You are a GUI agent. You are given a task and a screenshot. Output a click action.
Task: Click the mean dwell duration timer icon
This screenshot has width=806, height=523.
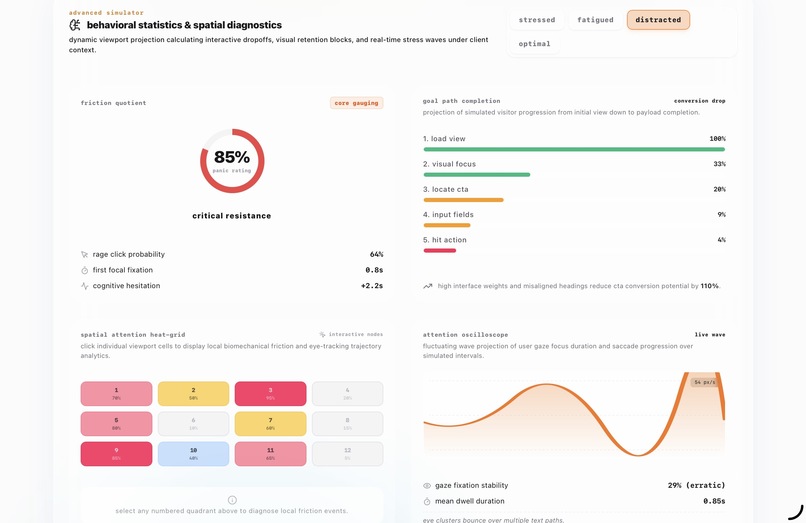pyautogui.click(x=427, y=501)
